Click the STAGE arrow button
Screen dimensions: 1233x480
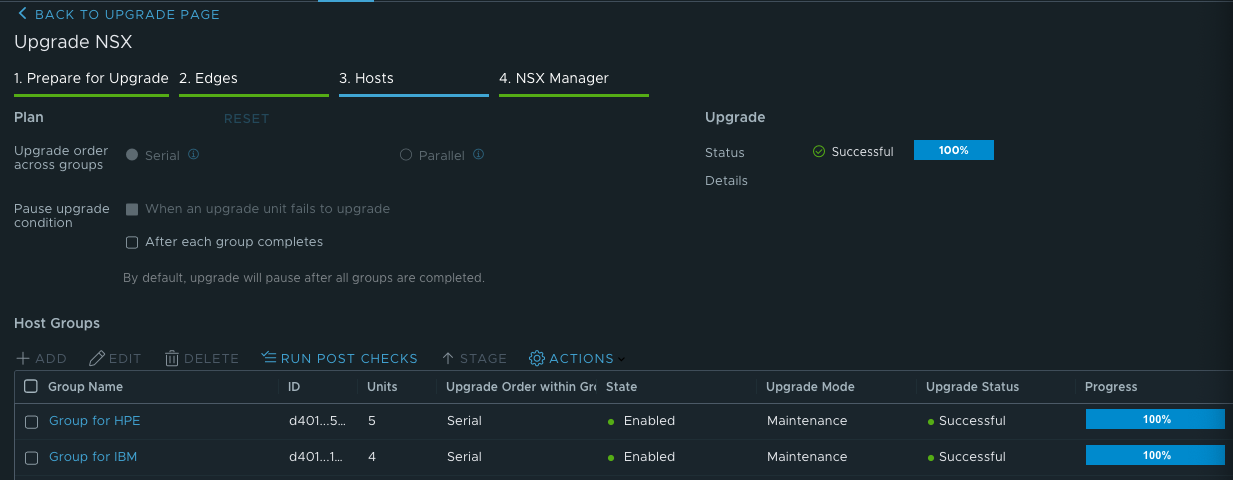coord(474,358)
